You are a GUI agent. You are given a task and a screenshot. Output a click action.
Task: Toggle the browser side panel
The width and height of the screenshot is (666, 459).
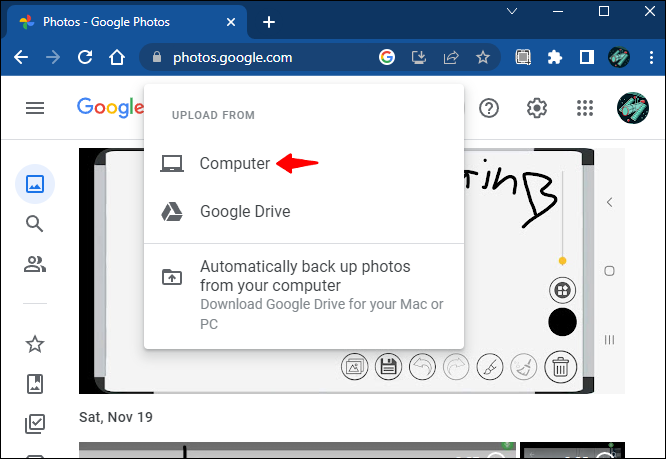click(x=587, y=57)
